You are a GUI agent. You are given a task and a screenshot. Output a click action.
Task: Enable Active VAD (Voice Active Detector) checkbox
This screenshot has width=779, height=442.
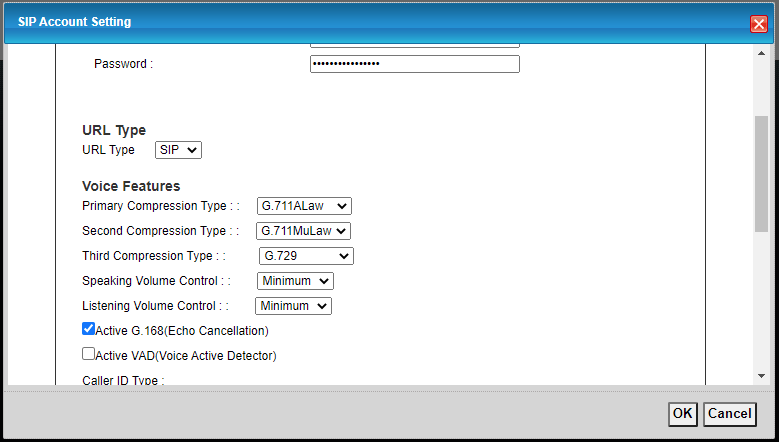pos(89,354)
